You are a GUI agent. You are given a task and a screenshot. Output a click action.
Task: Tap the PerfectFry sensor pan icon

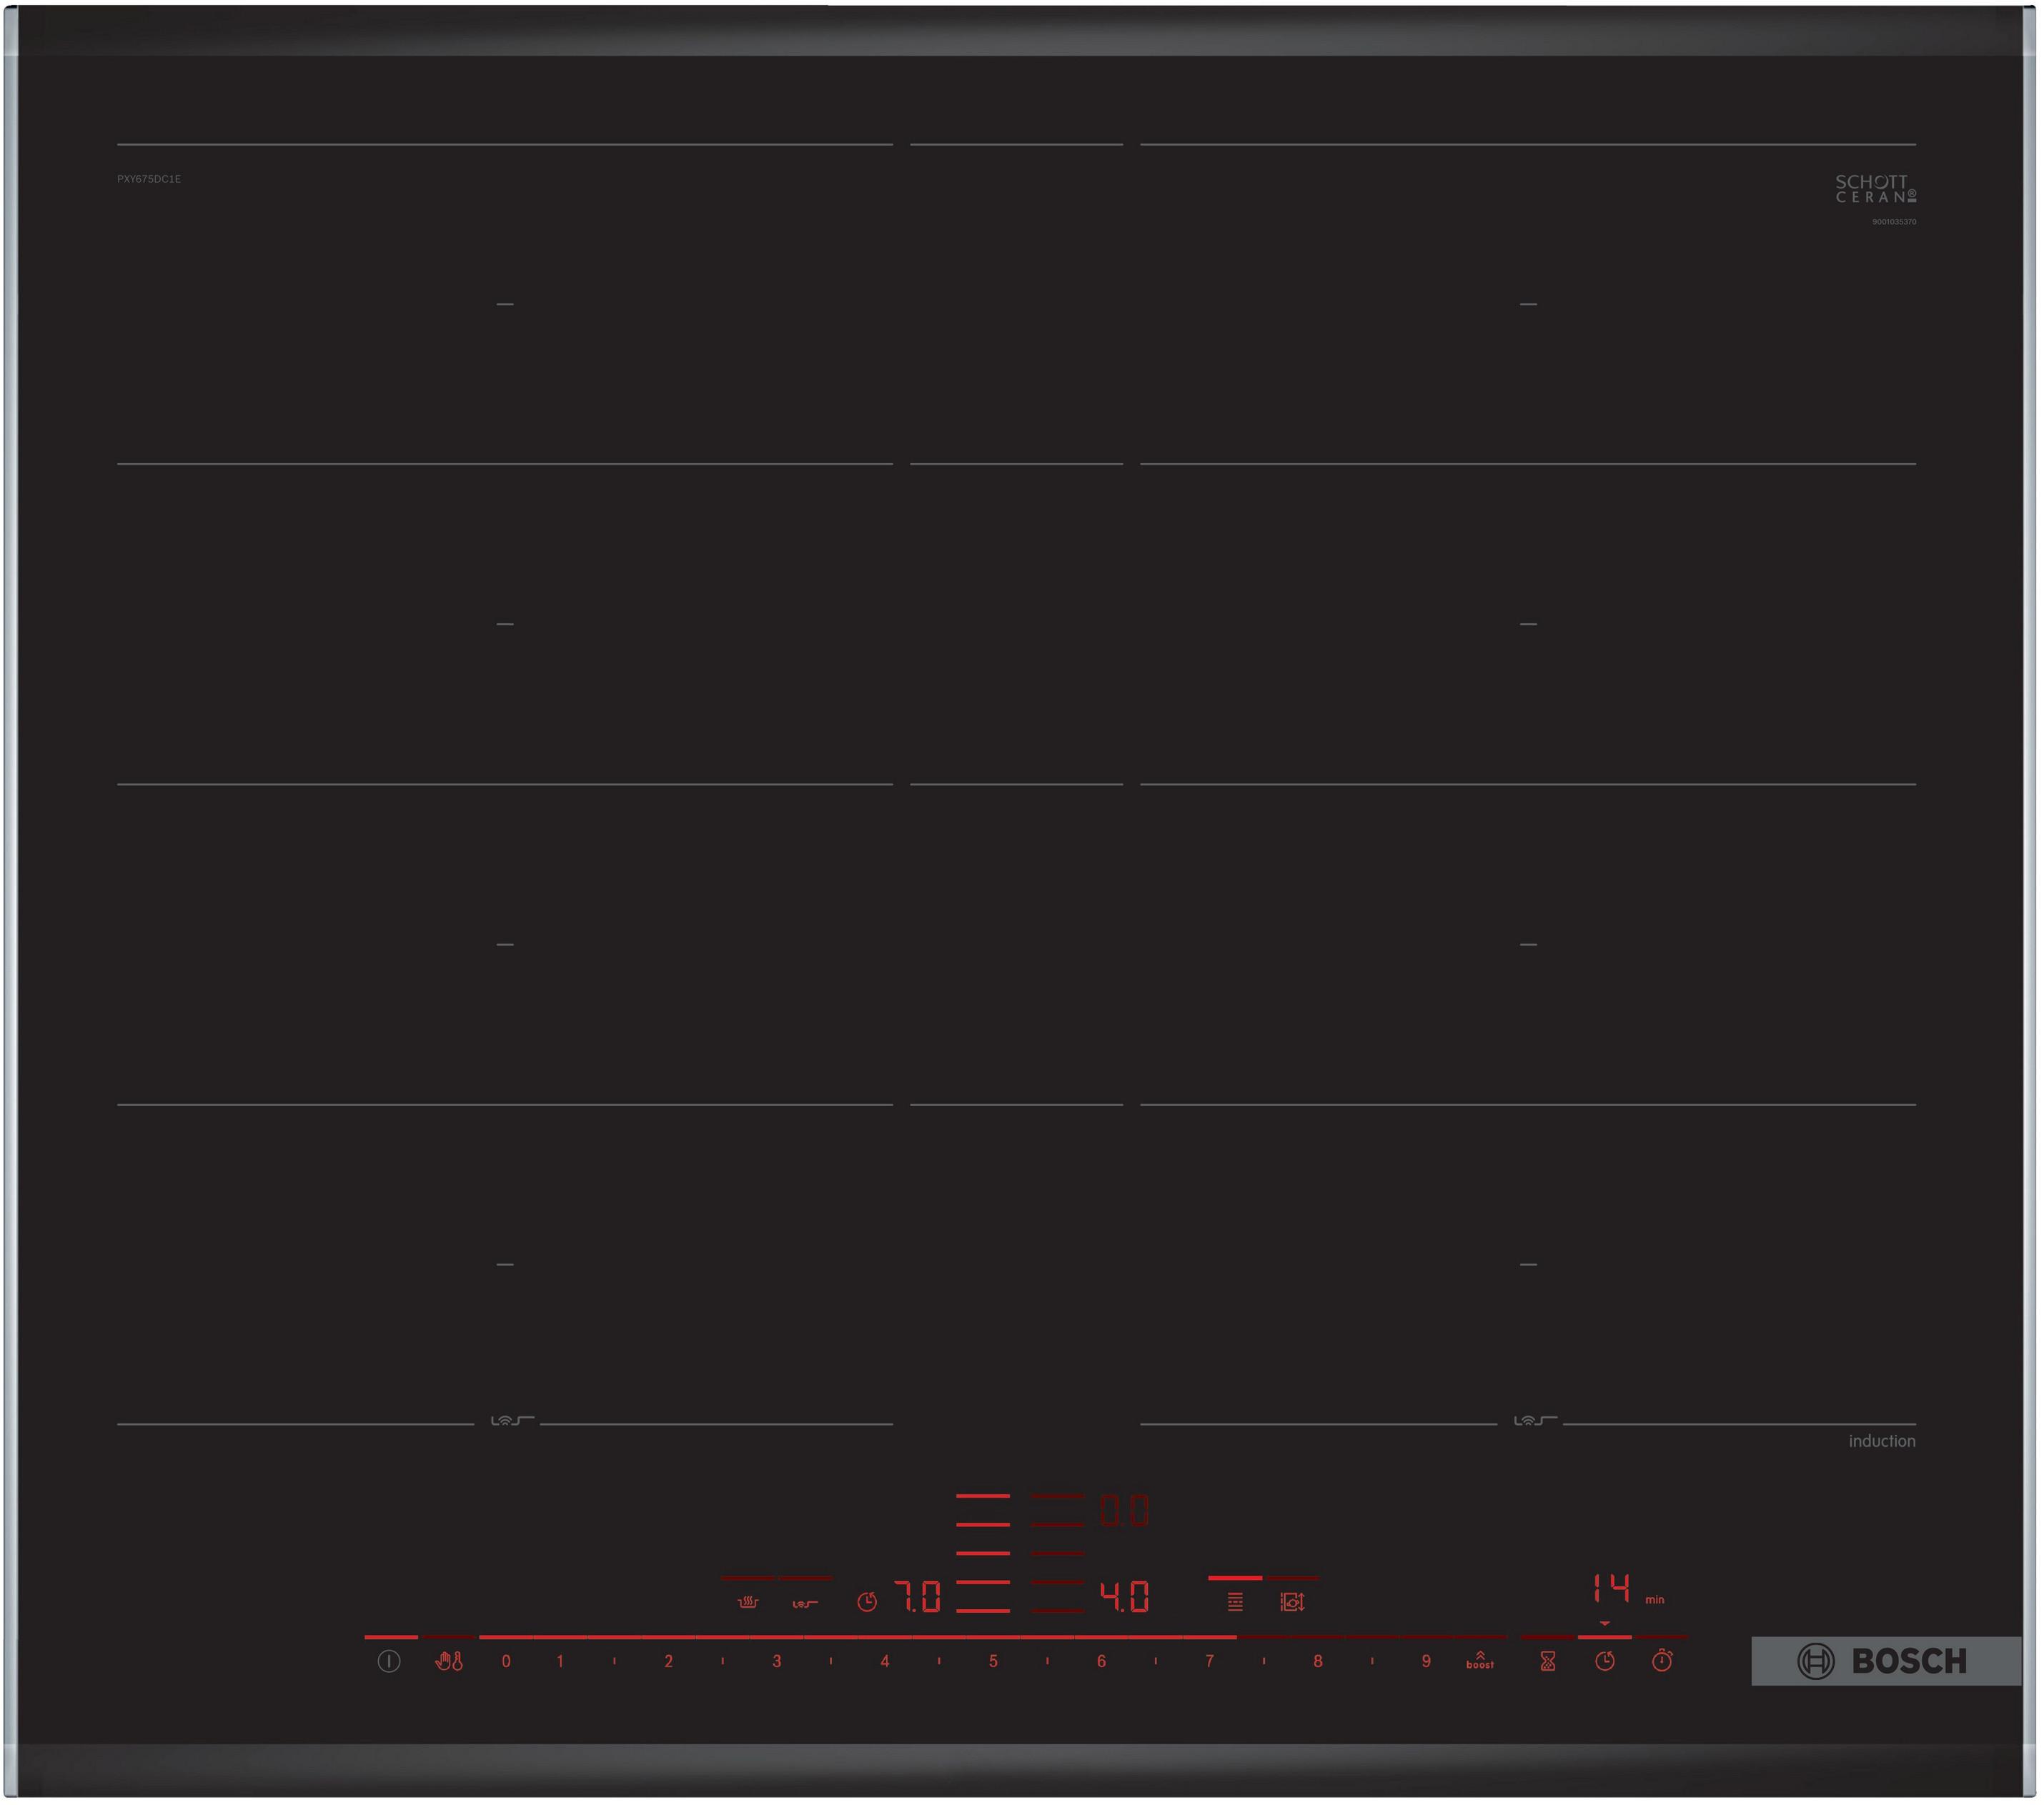pyautogui.click(x=805, y=1603)
